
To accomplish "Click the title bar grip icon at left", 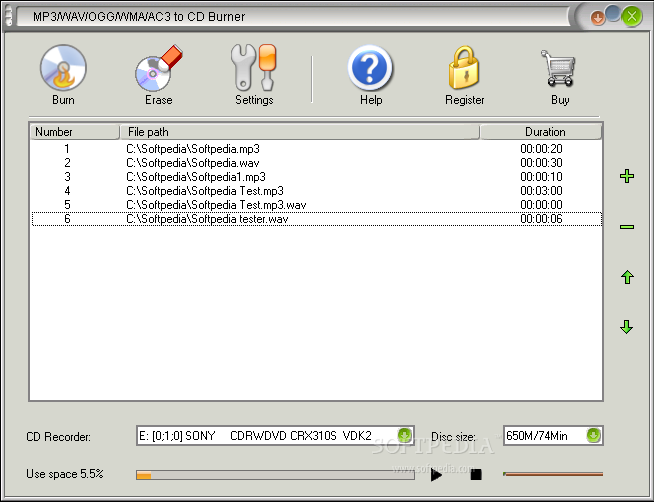I will coord(9,17).
